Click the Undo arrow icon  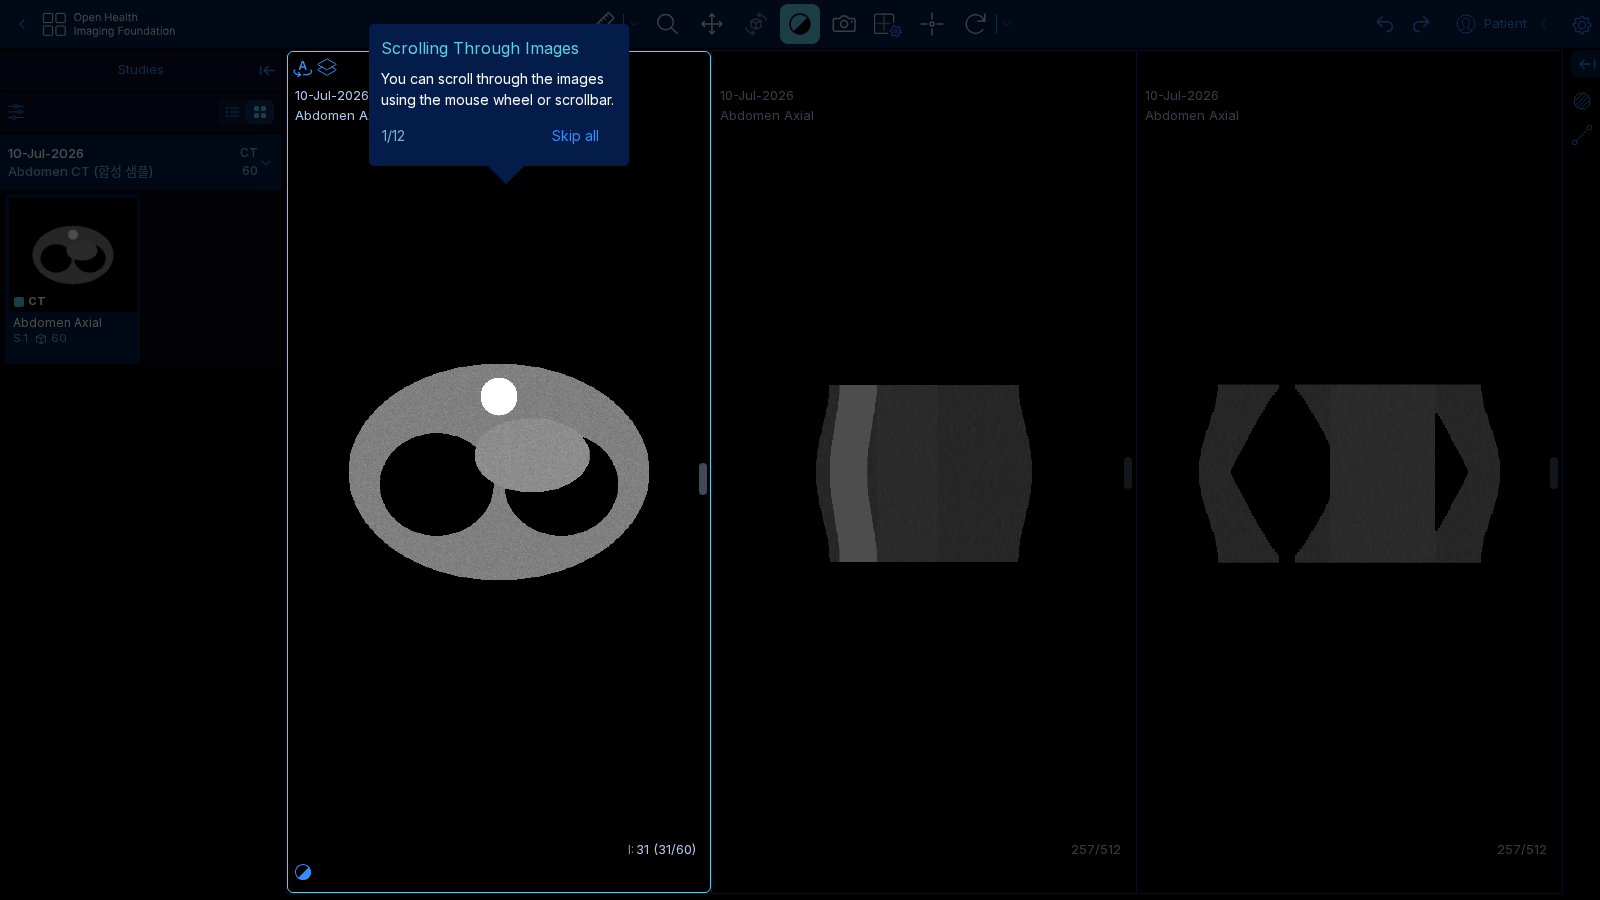1385,24
